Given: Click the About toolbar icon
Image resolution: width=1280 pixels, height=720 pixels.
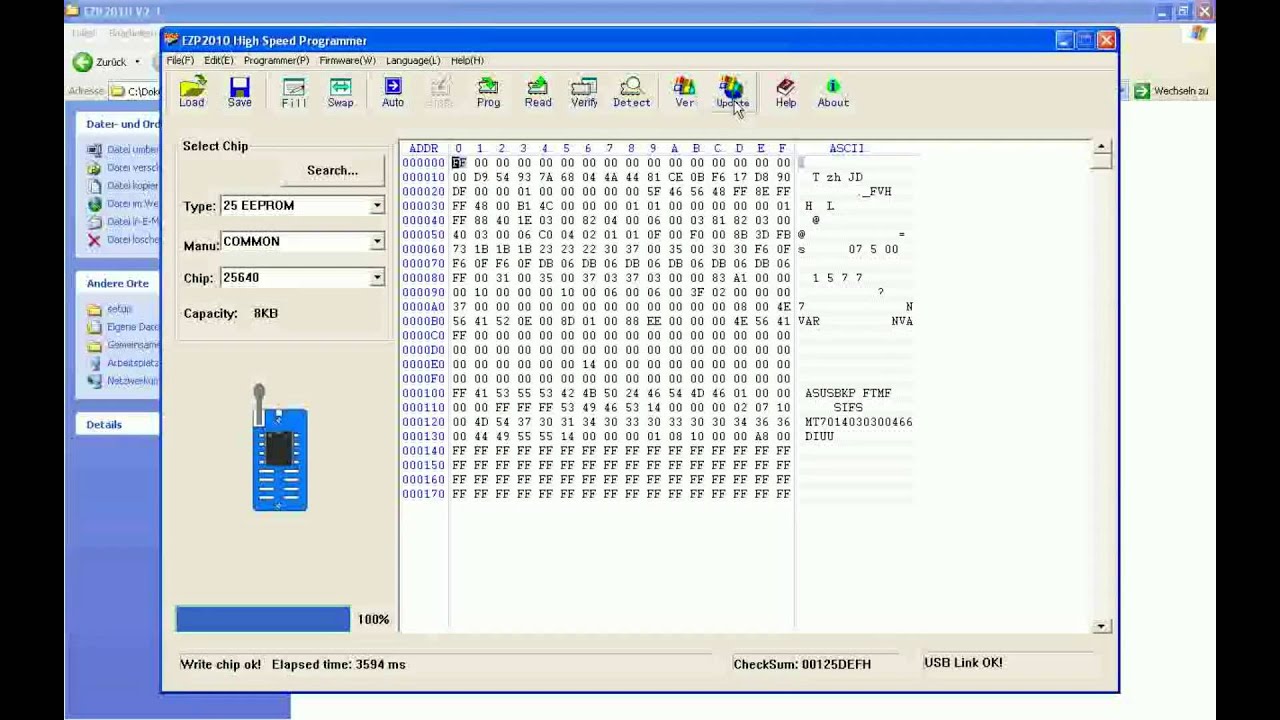Looking at the screenshot, I should coord(833,92).
